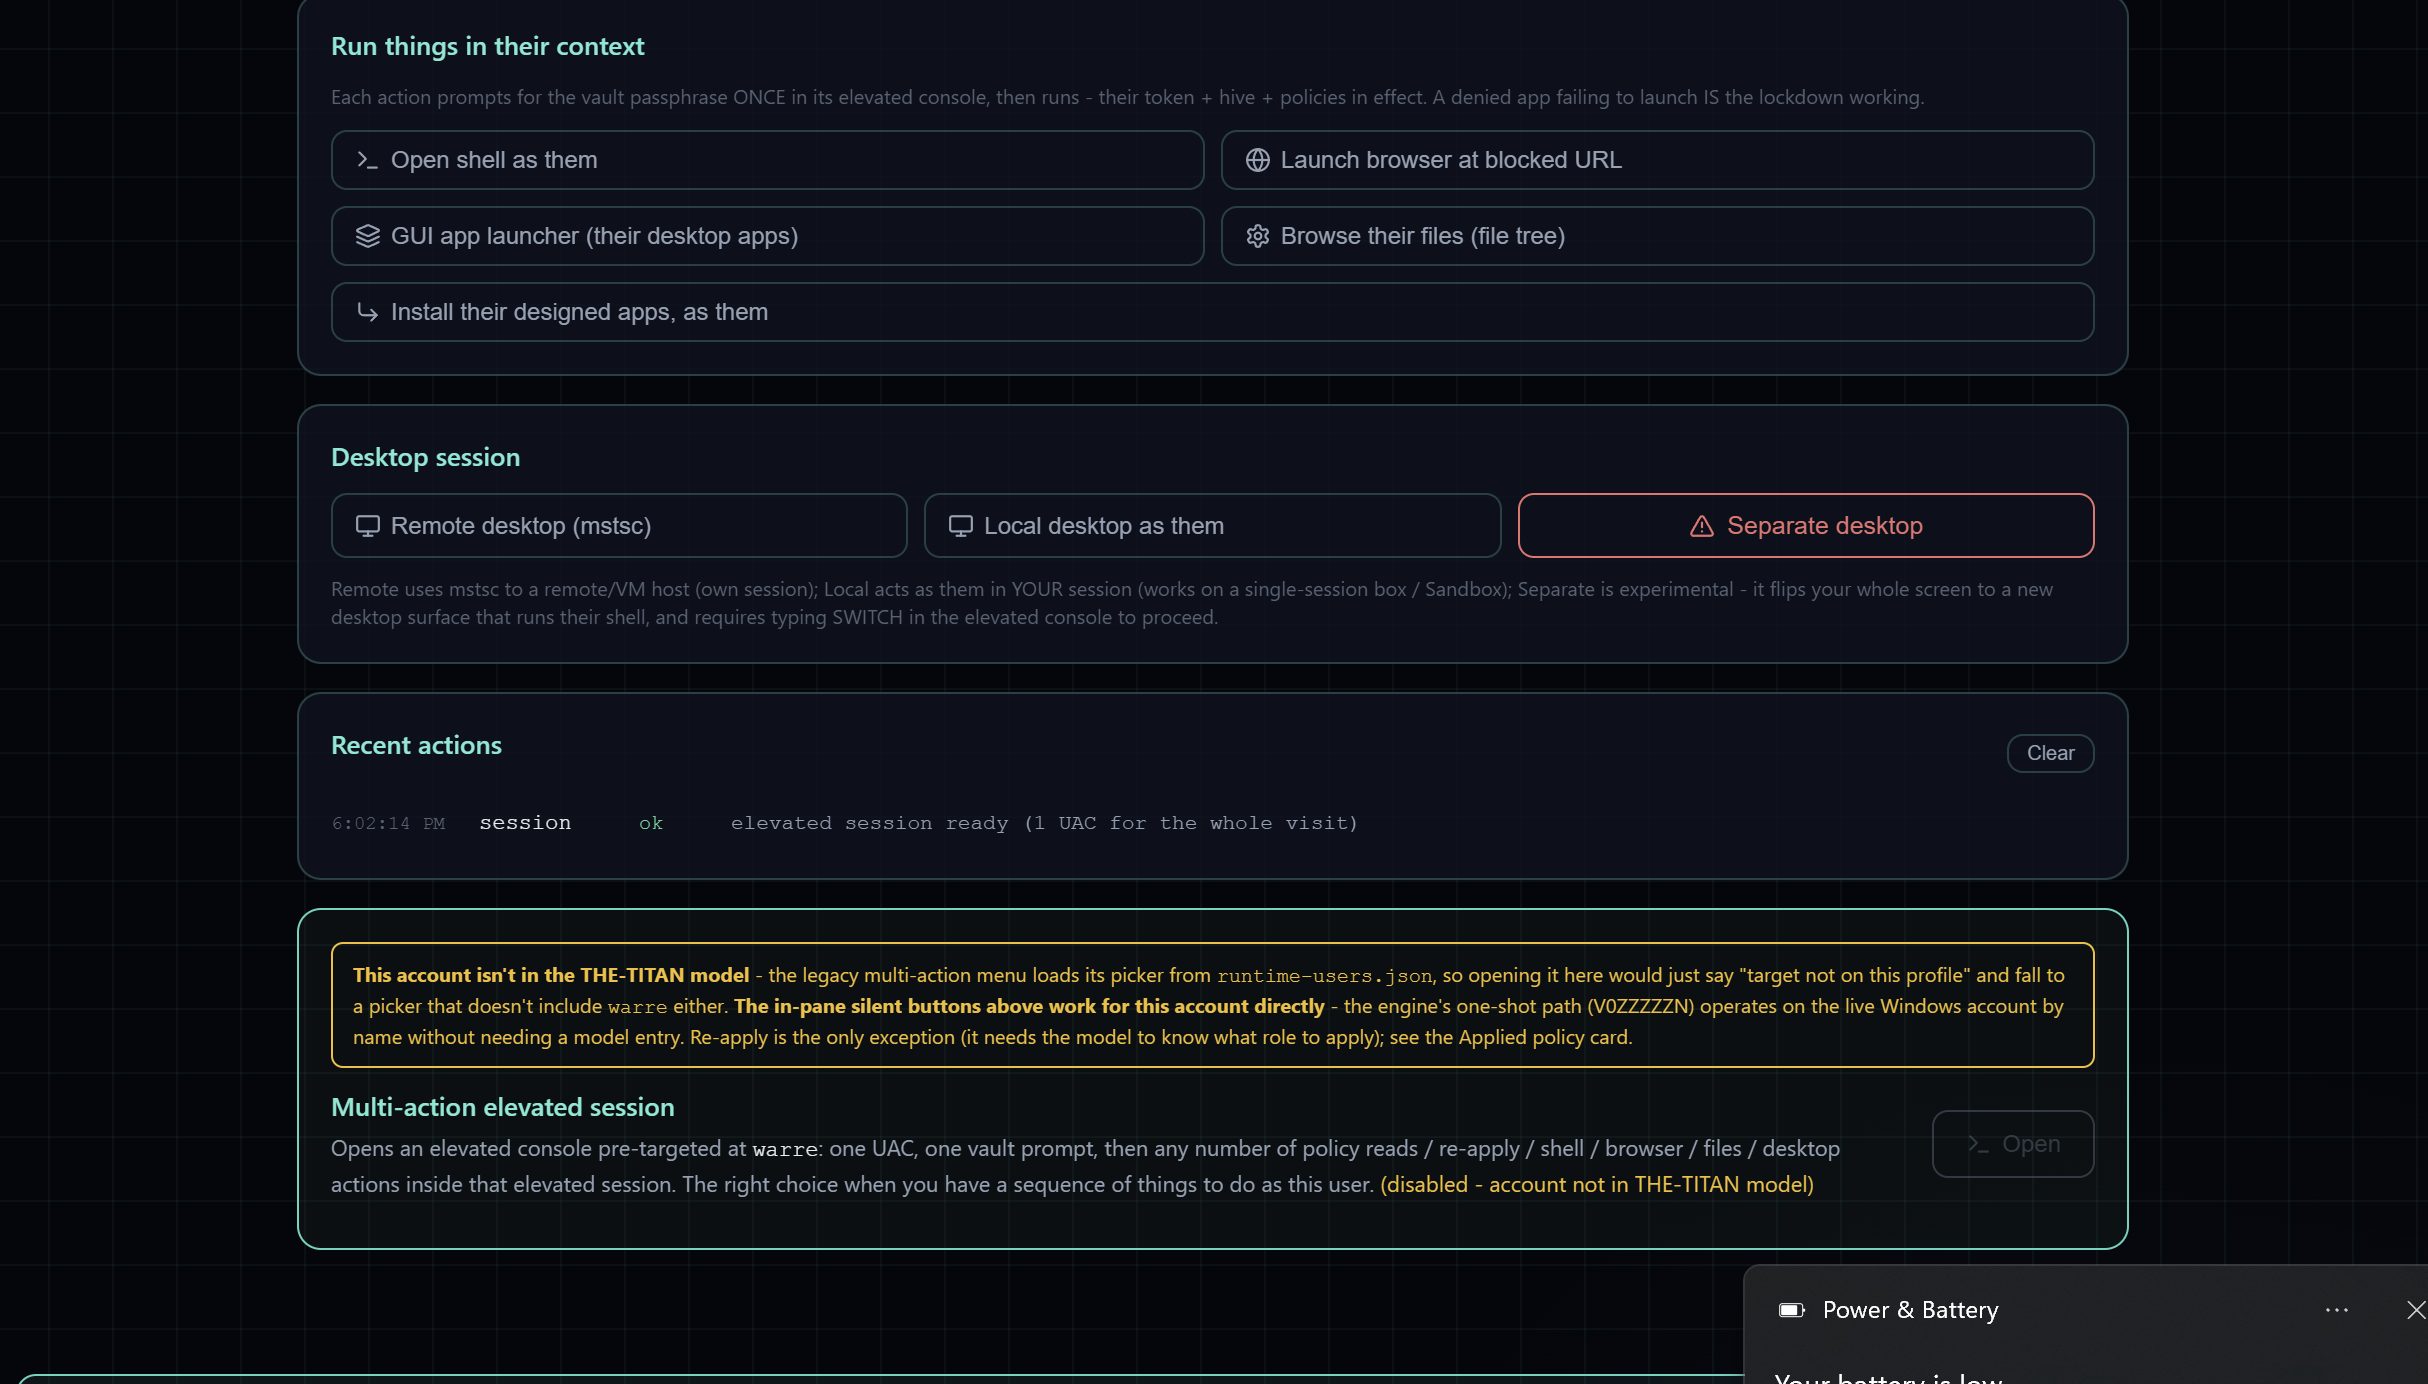Click the 'Recent actions' heading
The image size is (2428, 1384).
tap(416, 745)
